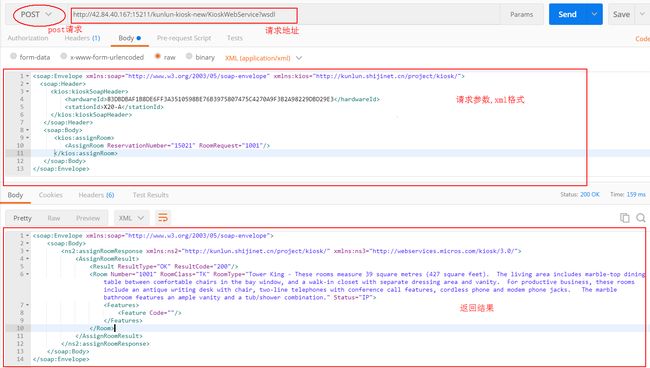This screenshot has width=650, height=368.
Task: Select the raw body type
Action: (x=165, y=57)
